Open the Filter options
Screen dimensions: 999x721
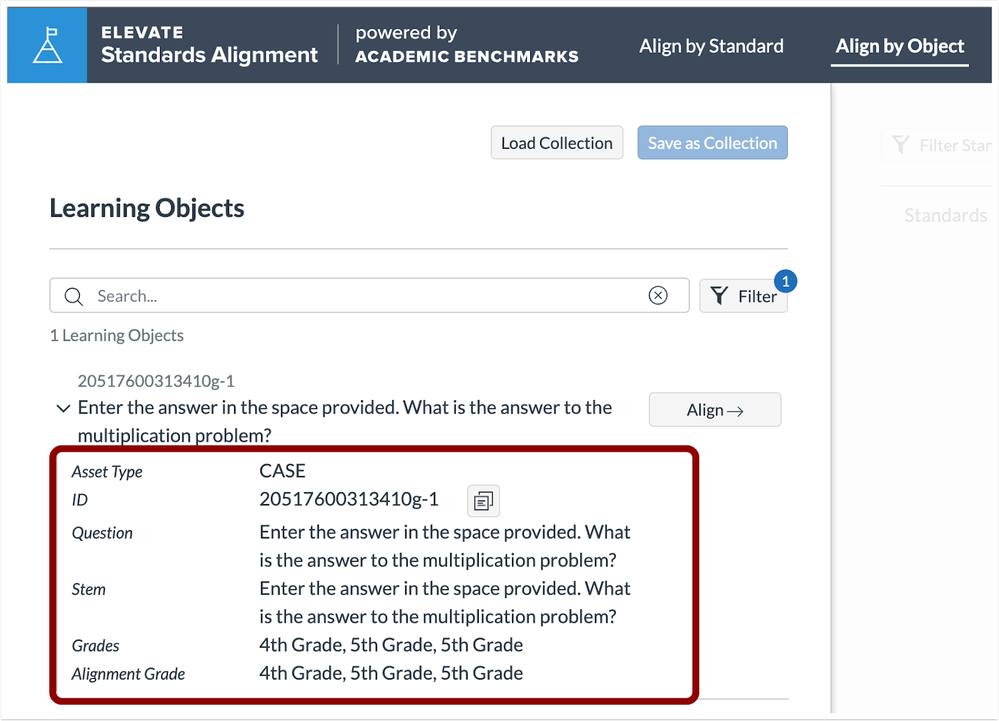click(x=744, y=296)
